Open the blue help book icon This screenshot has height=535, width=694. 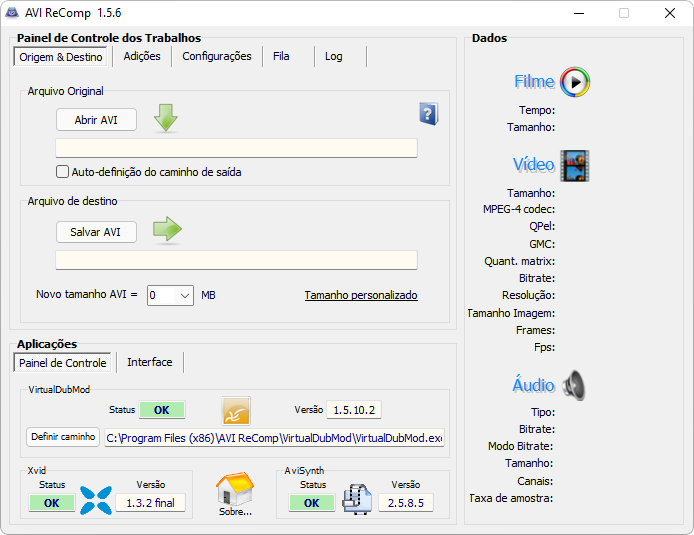429,113
